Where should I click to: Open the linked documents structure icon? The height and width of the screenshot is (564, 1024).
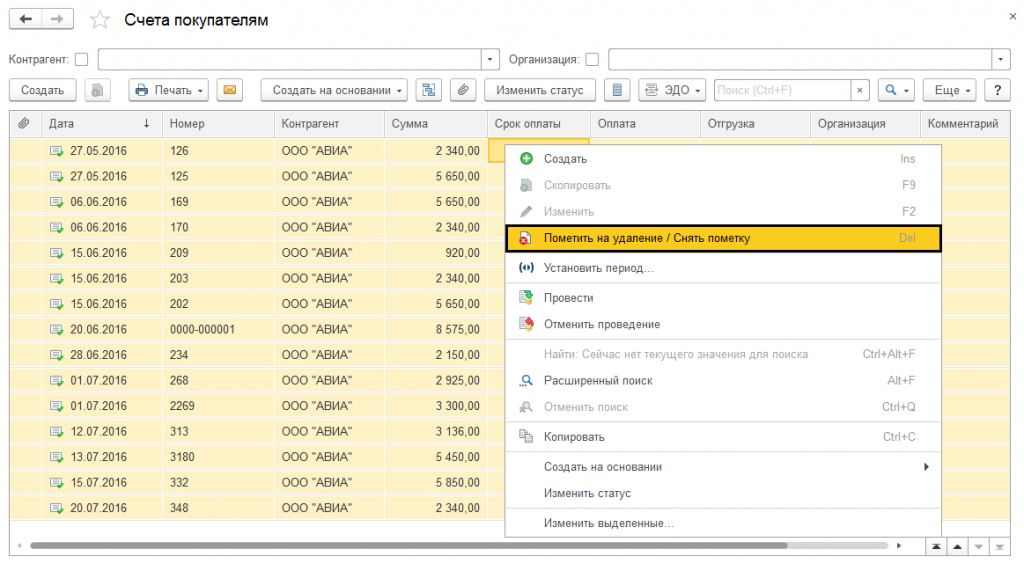point(428,90)
